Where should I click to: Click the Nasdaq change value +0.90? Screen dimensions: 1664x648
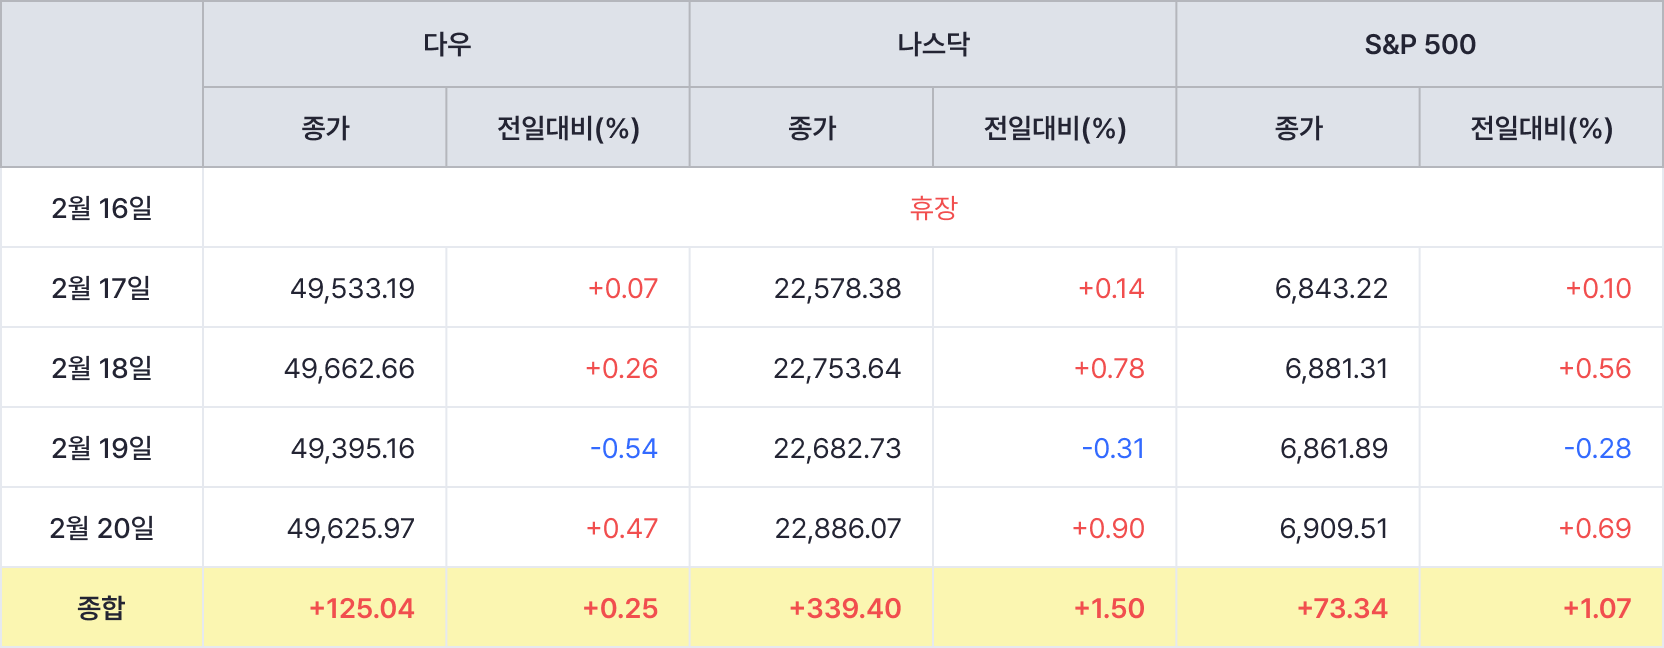tap(1108, 528)
